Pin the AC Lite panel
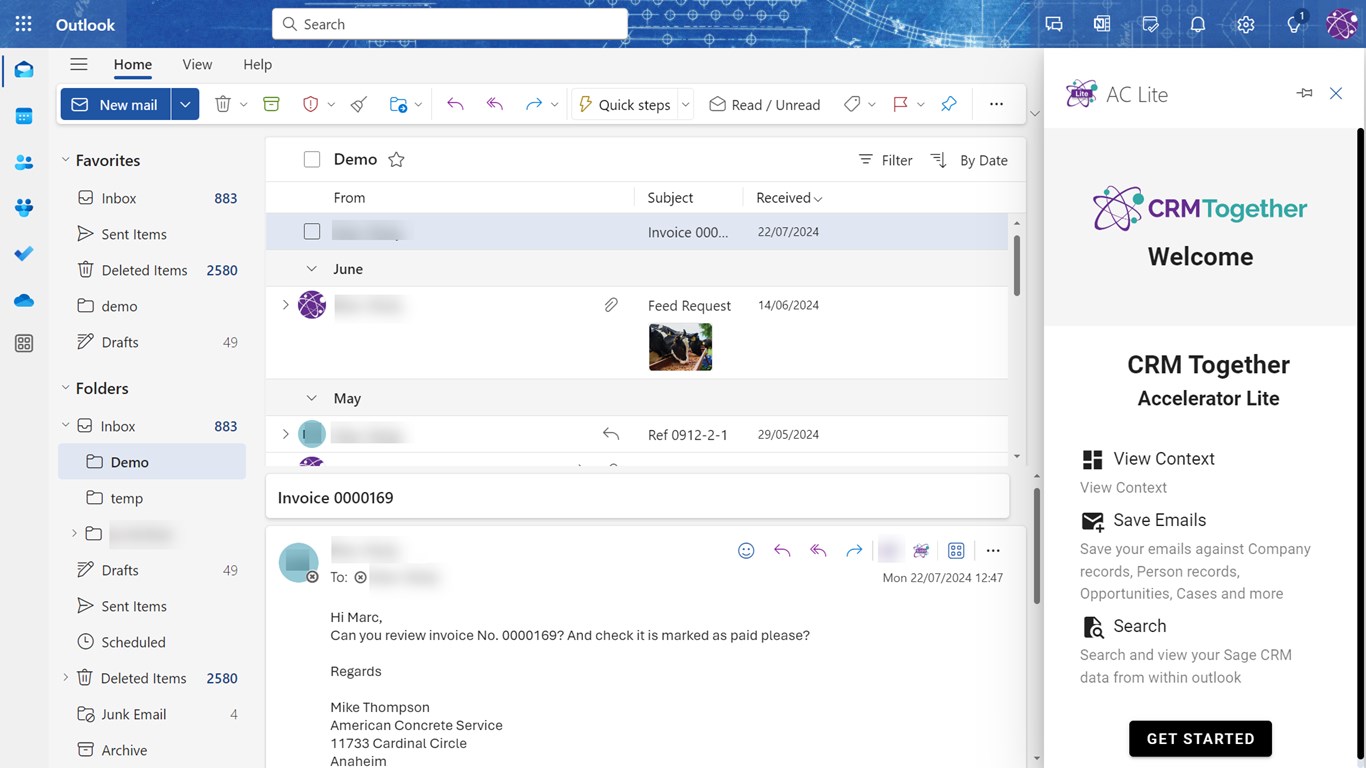This screenshot has width=1366, height=768. [1304, 93]
